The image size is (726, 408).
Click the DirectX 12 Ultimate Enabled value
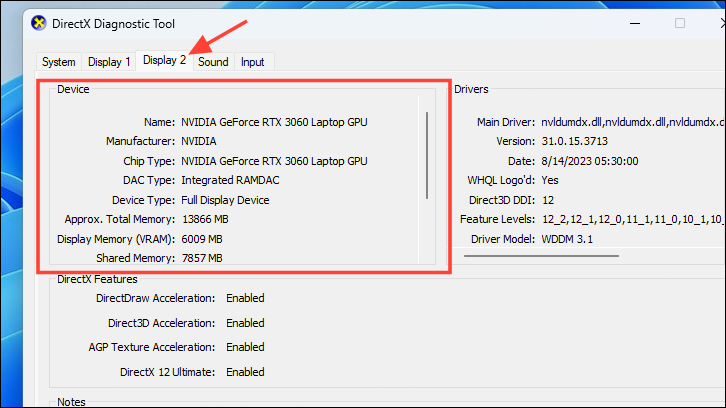[245, 372]
